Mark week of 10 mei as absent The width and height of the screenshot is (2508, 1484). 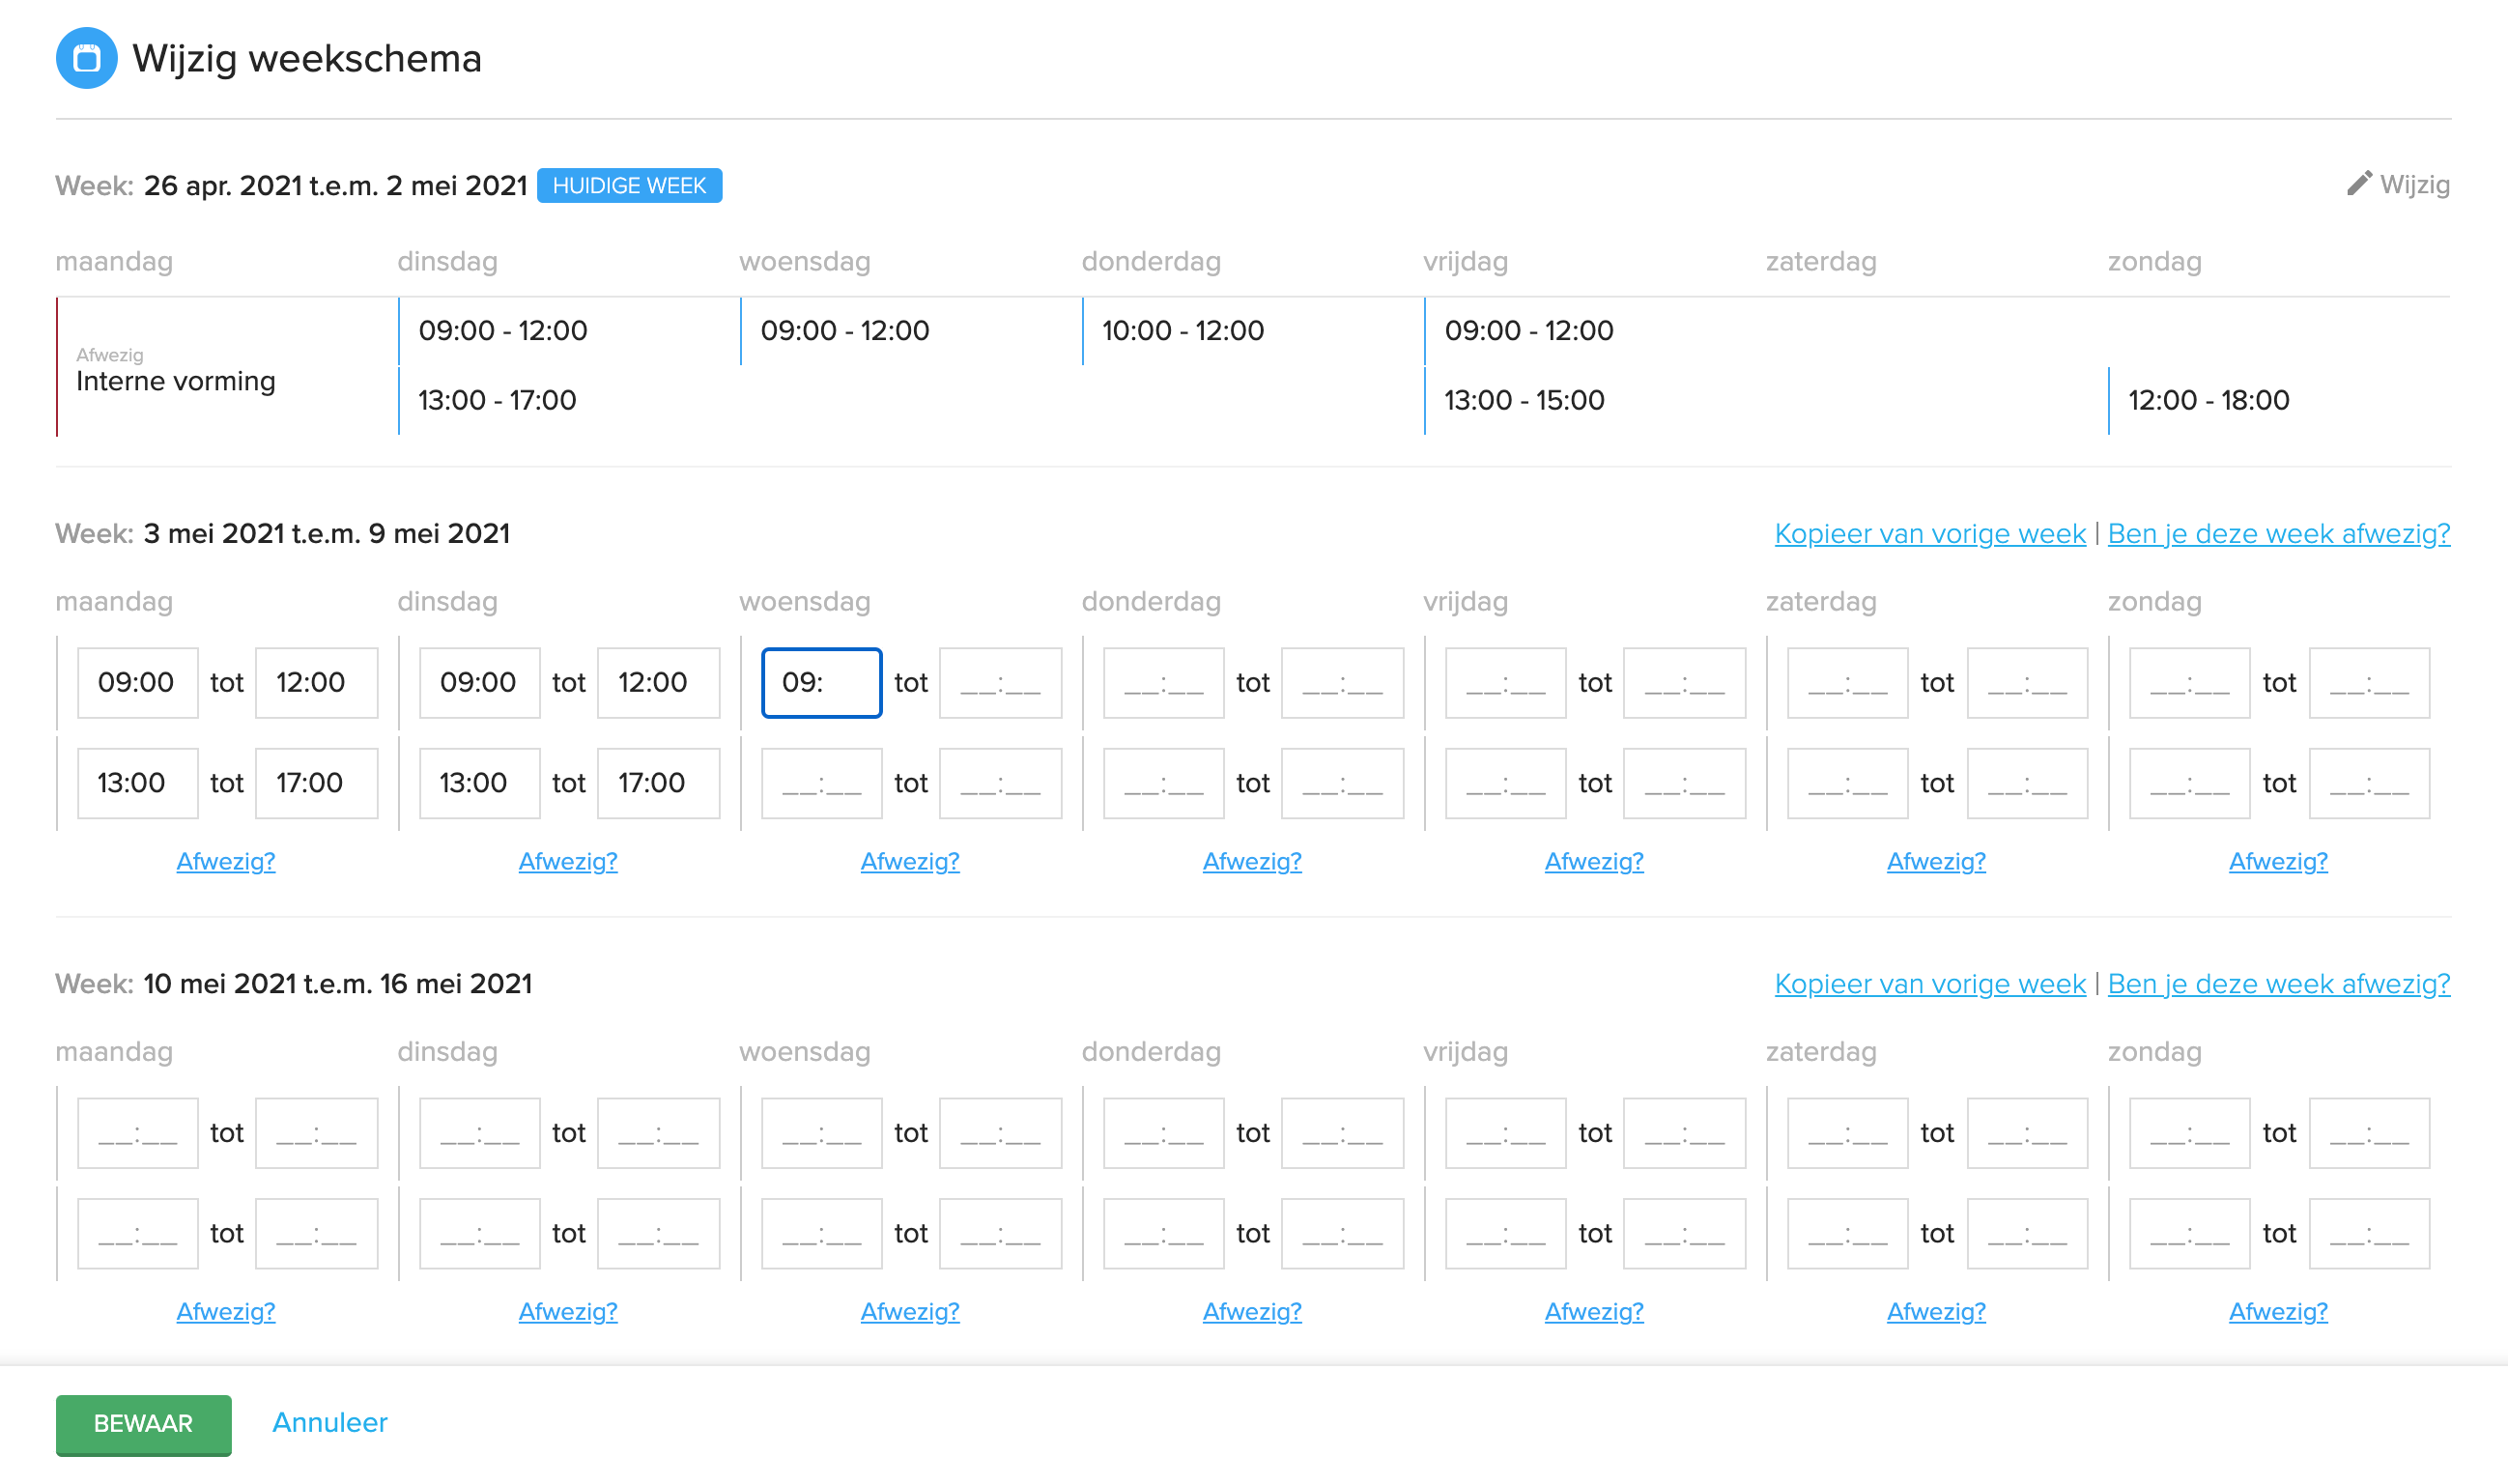coord(2278,984)
